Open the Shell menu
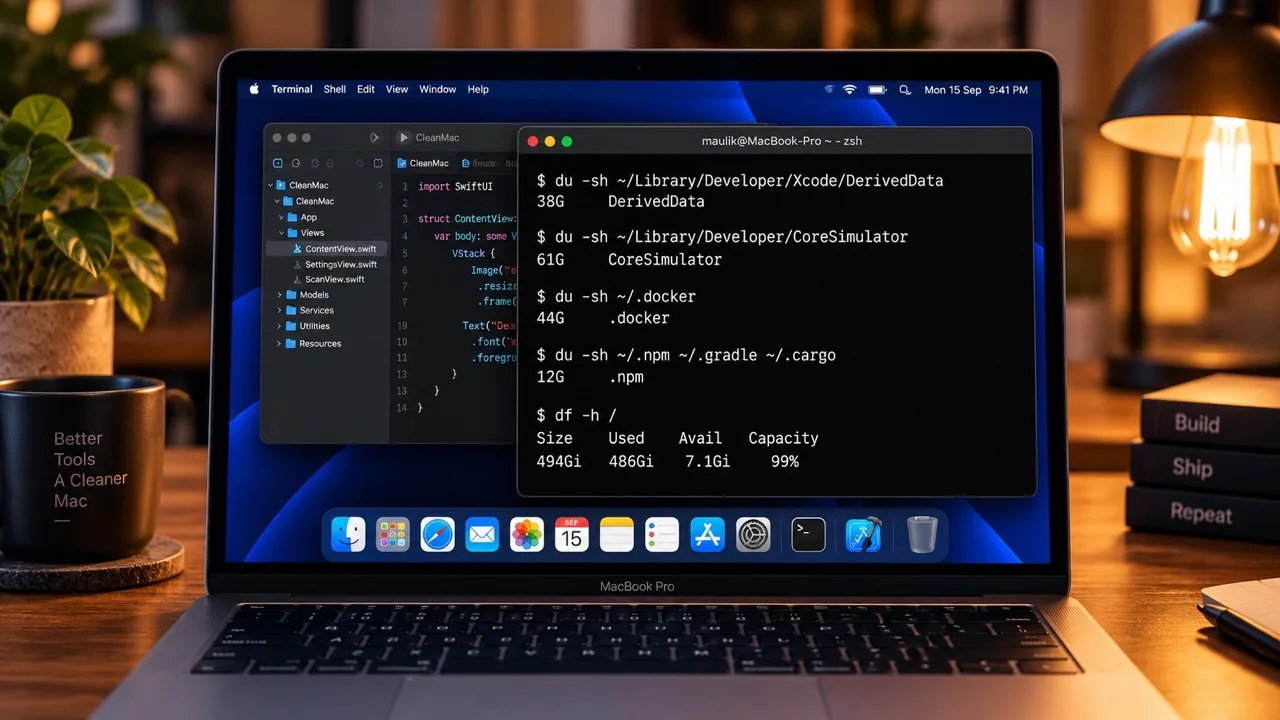This screenshot has height=720, width=1280. [335, 89]
